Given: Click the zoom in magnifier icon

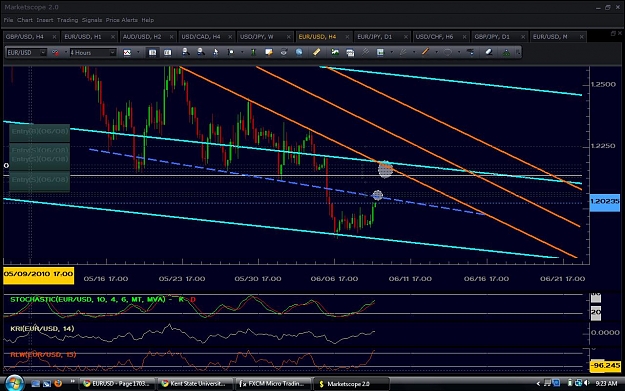Looking at the screenshot, I should 185,52.
